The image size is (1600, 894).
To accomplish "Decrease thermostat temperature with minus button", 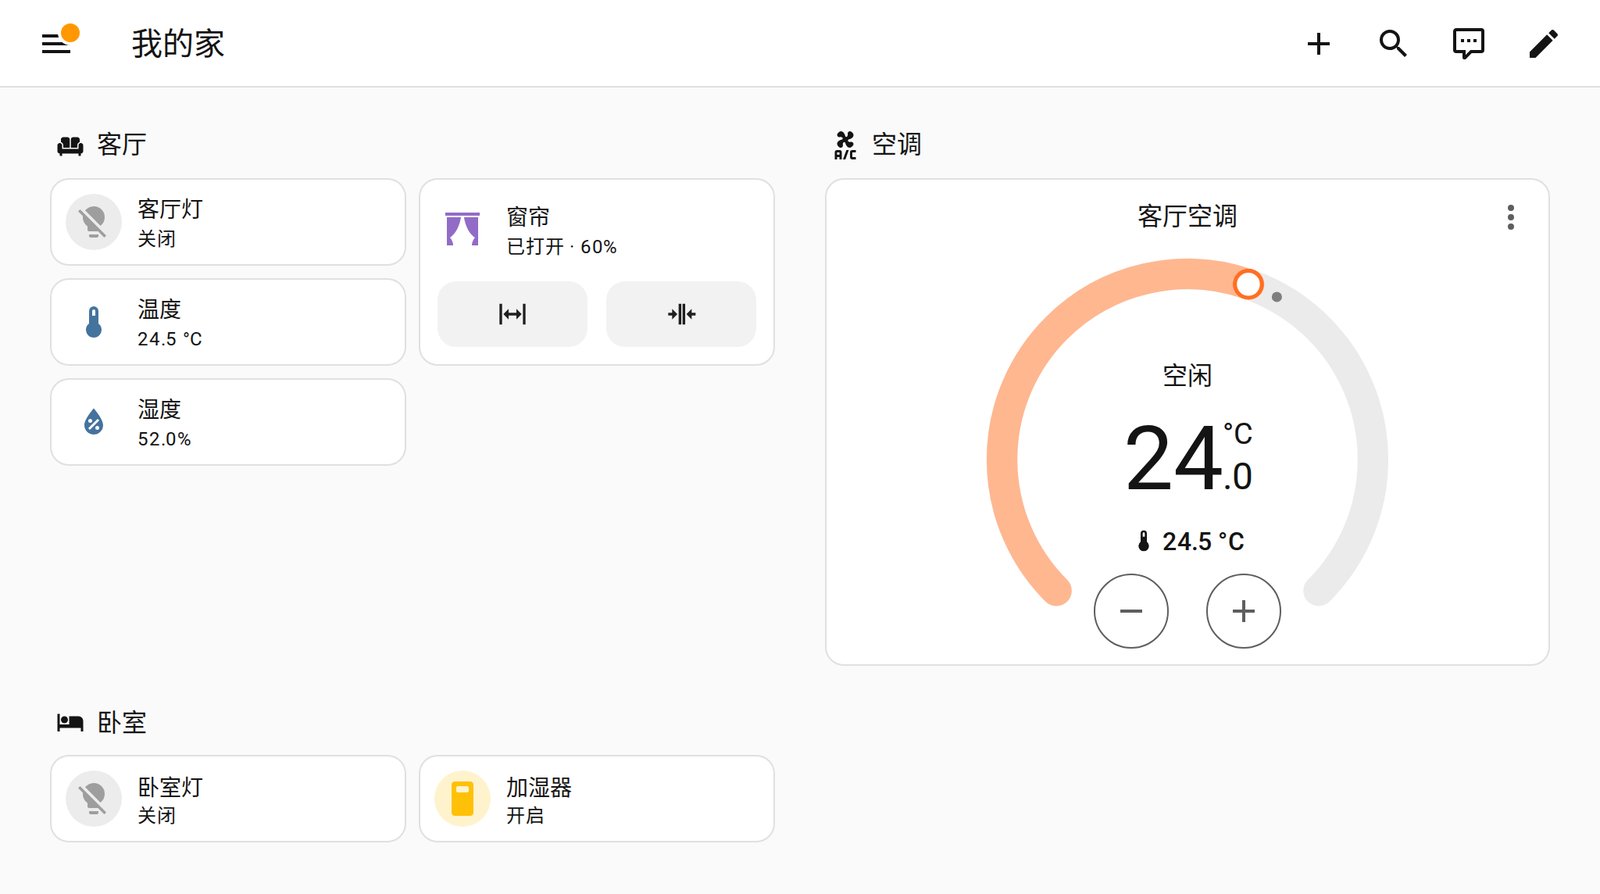I will pos(1131,611).
